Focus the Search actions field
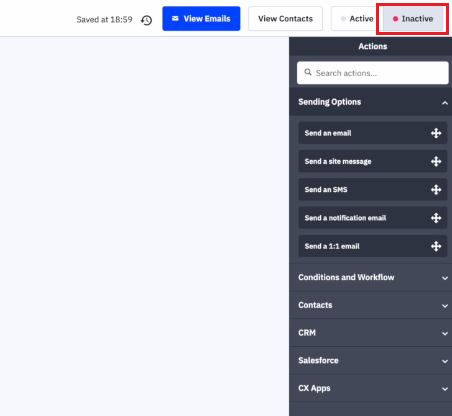The height and width of the screenshot is (416, 452). click(x=373, y=73)
